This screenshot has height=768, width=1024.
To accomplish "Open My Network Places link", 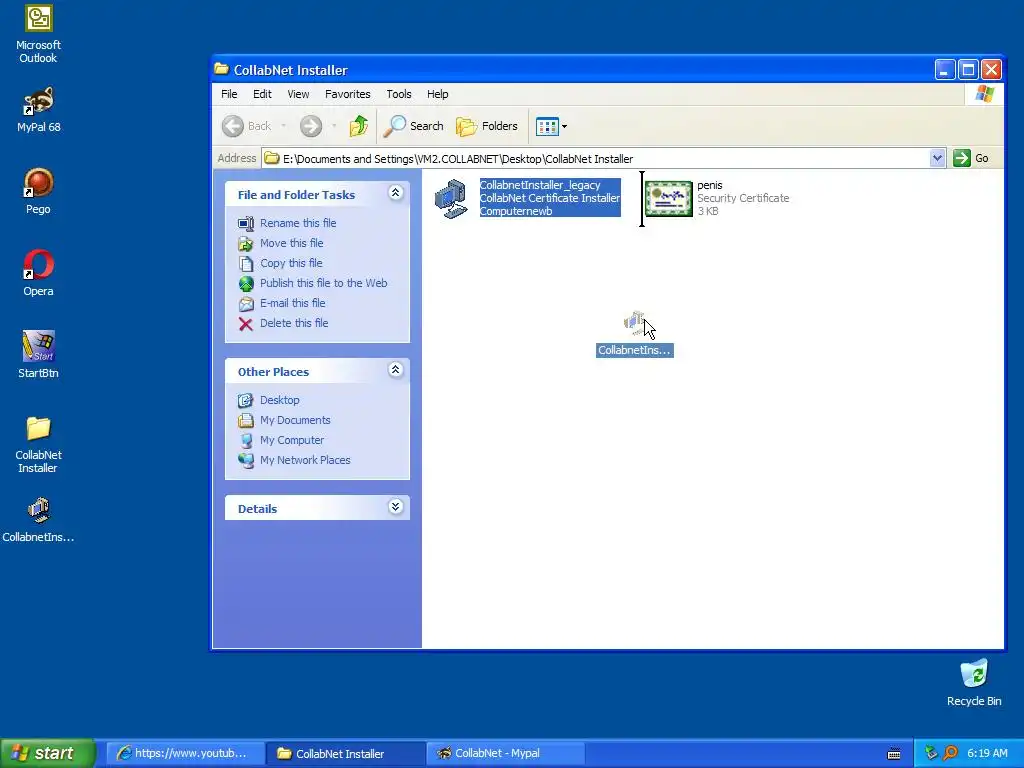I will pos(305,460).
